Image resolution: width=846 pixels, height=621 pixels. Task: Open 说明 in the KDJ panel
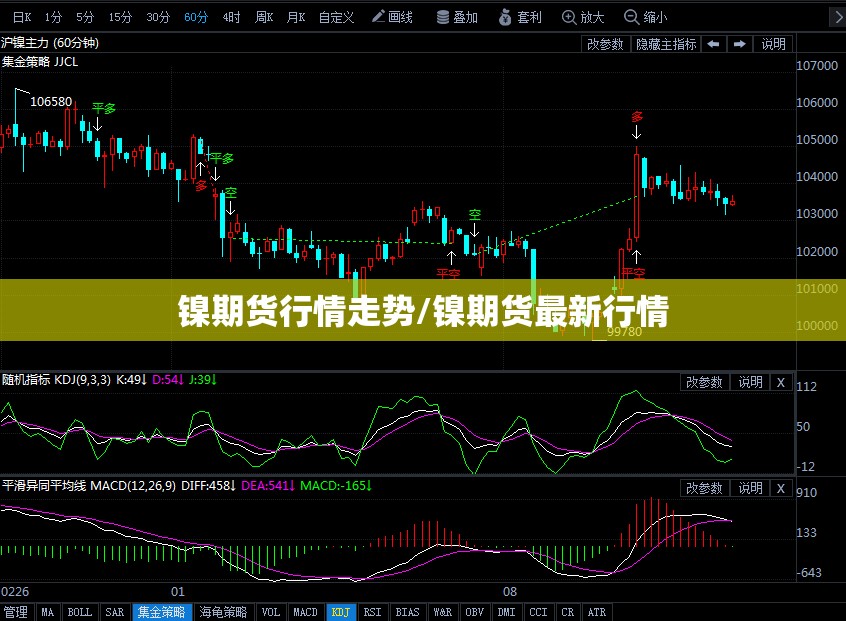click(750, 382)
